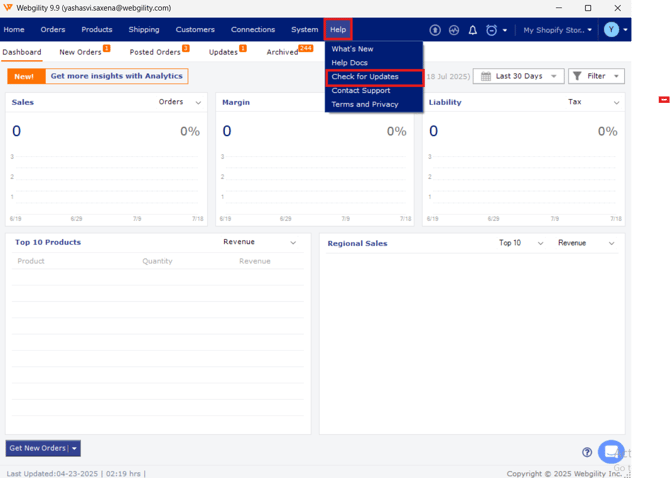The image size is (670, 478).
Task: Open the Archived tab
Action: click(x=283, y=52)
